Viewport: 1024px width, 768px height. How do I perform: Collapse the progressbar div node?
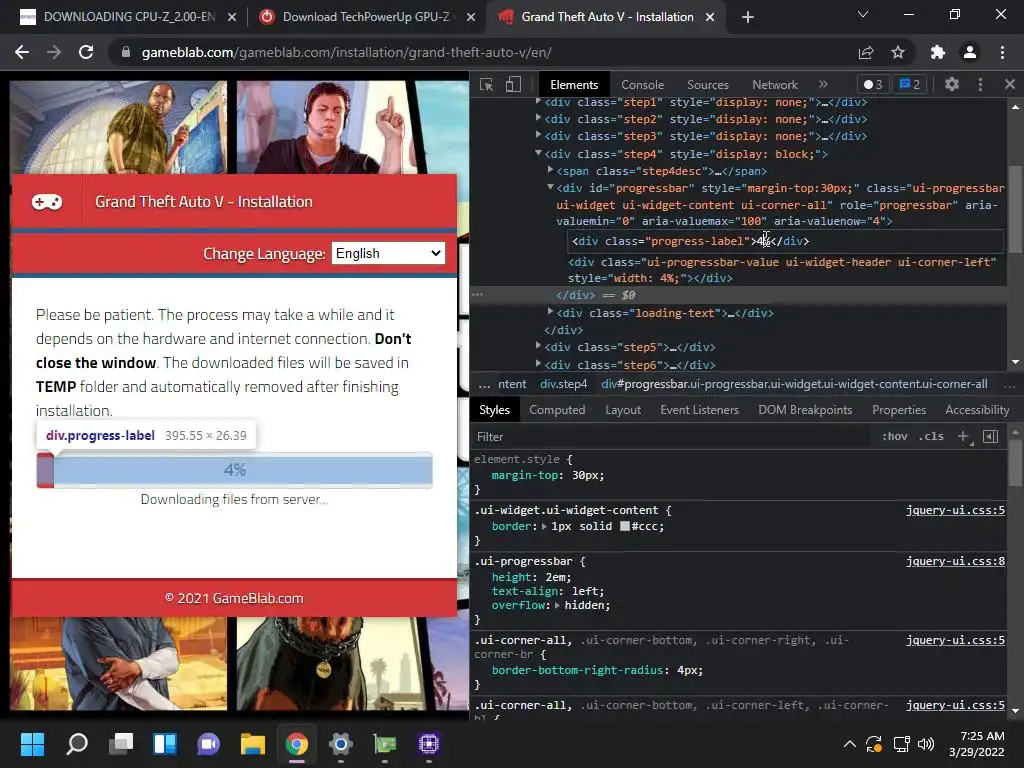tap(551, 187)
